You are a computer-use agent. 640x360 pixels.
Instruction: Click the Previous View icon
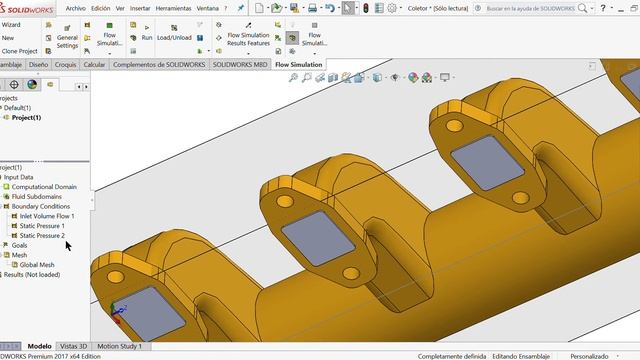pos(320,77)
